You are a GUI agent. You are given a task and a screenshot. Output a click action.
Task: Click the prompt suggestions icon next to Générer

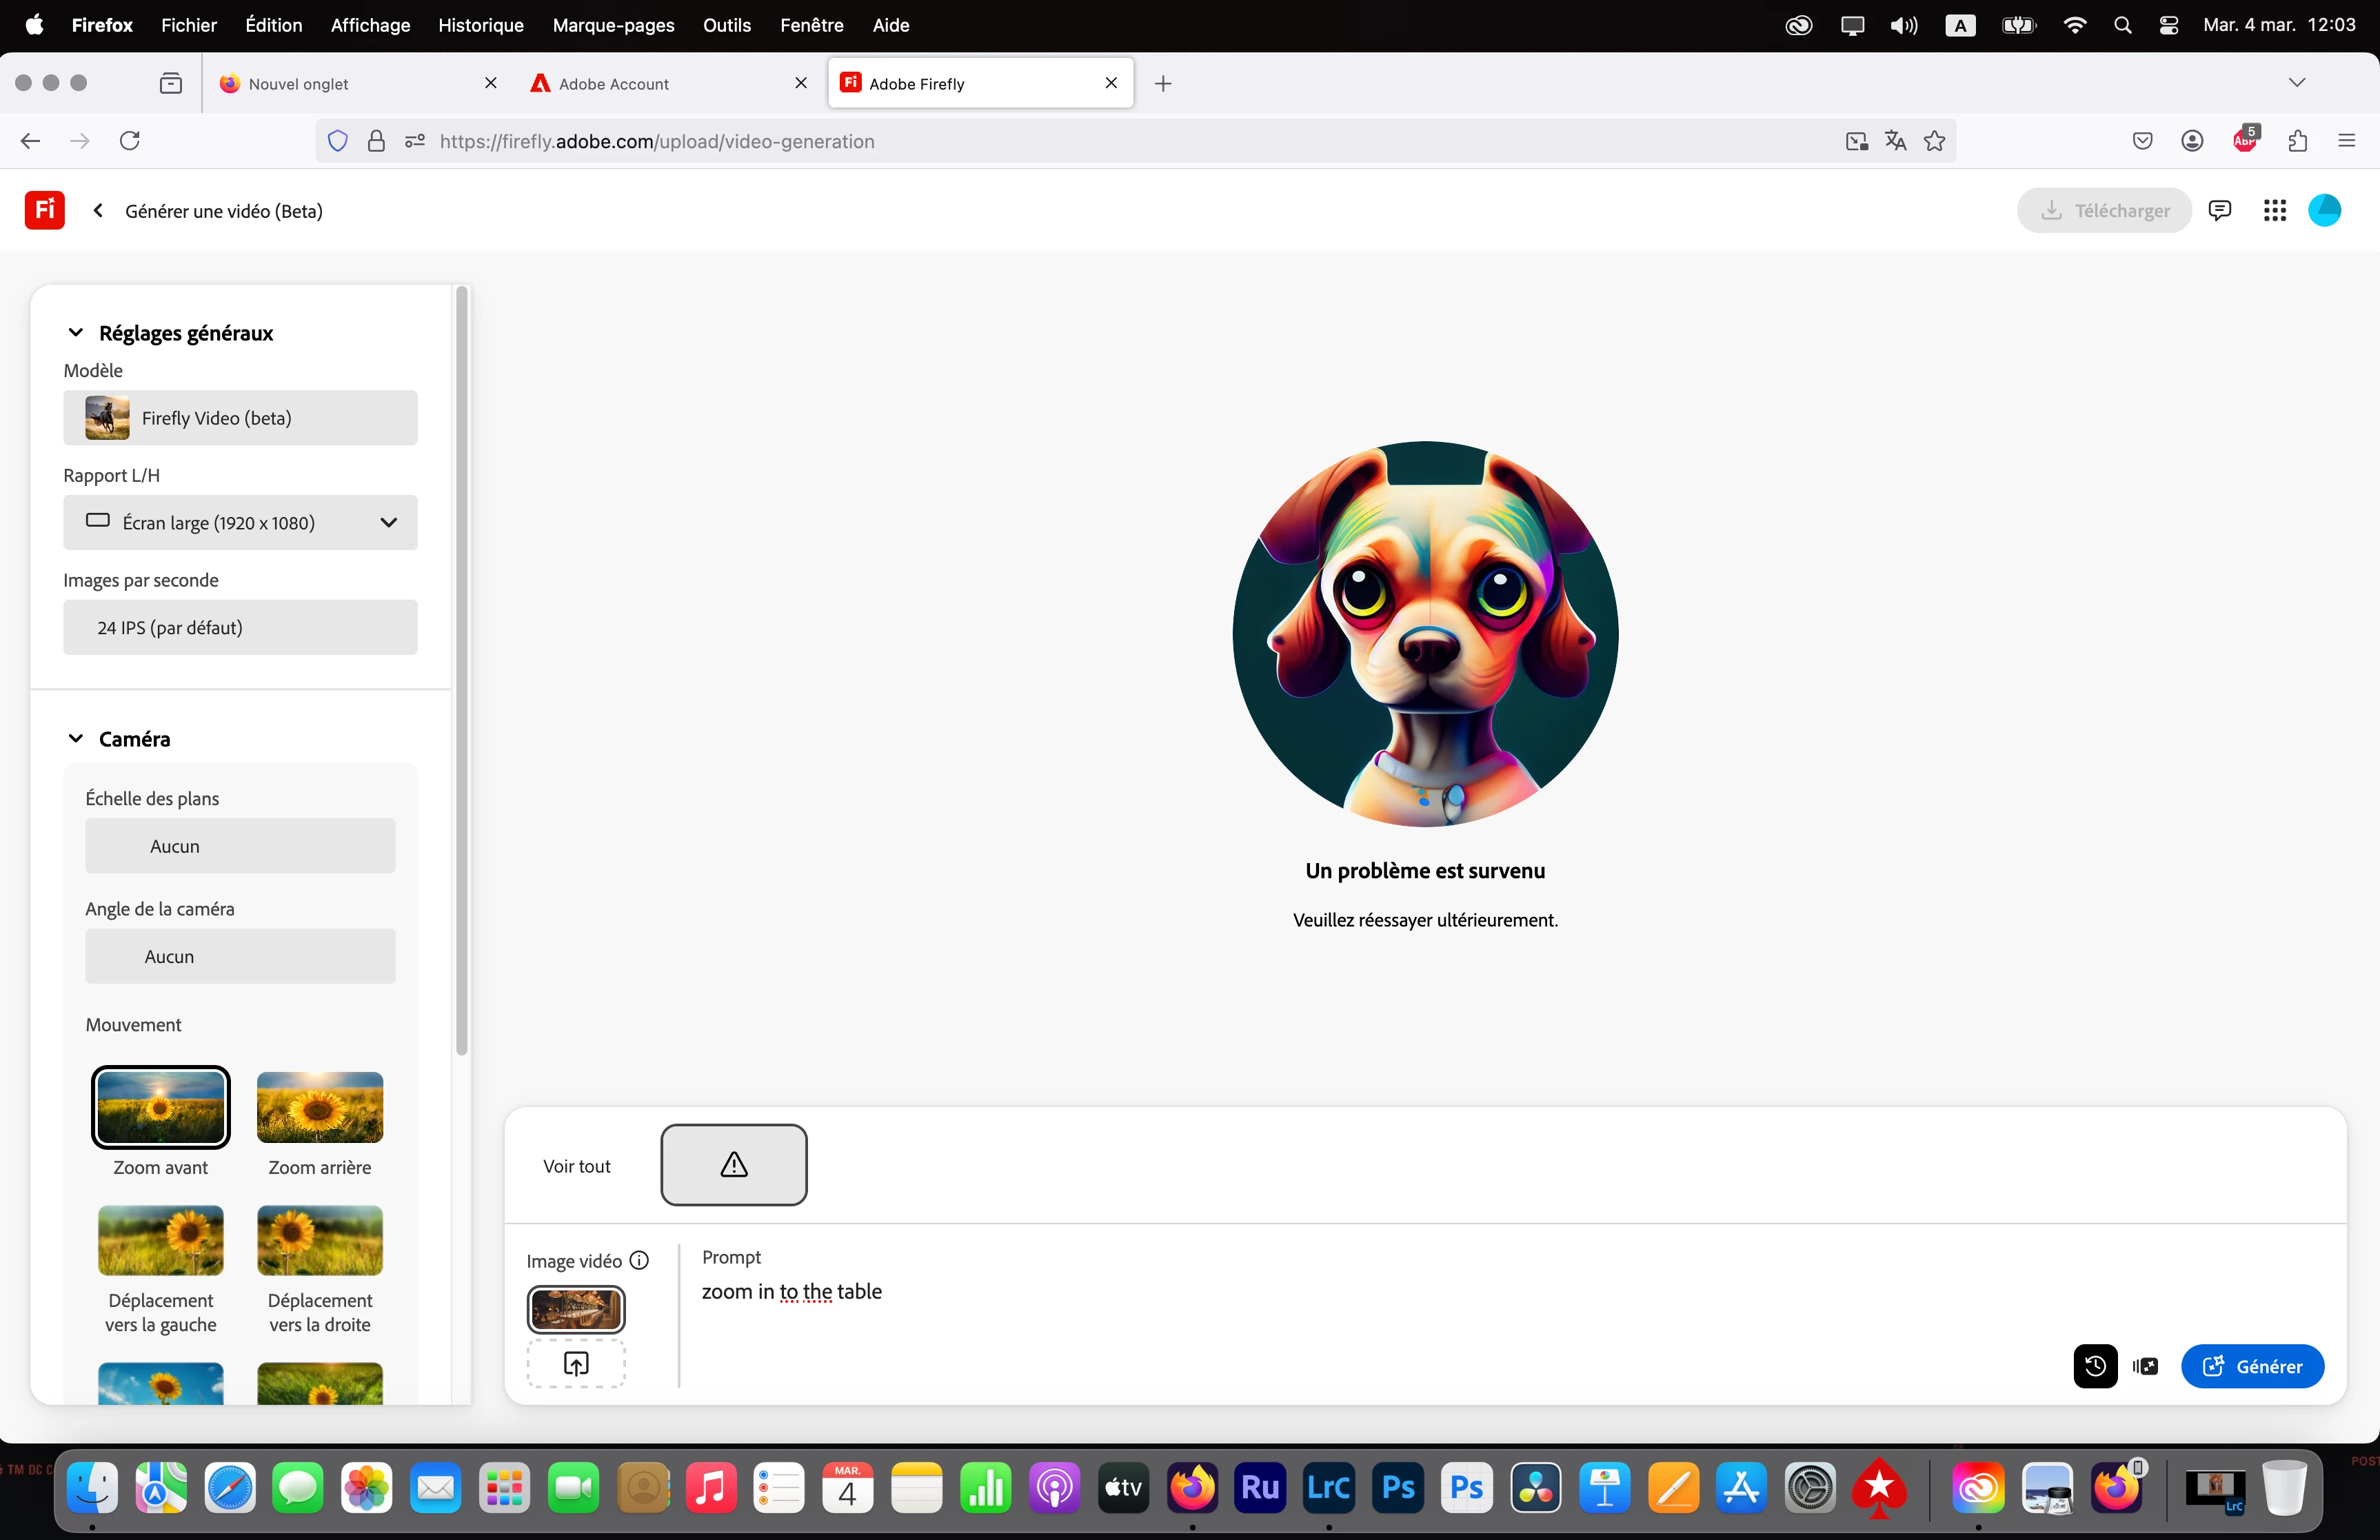pos(2145,1366)
